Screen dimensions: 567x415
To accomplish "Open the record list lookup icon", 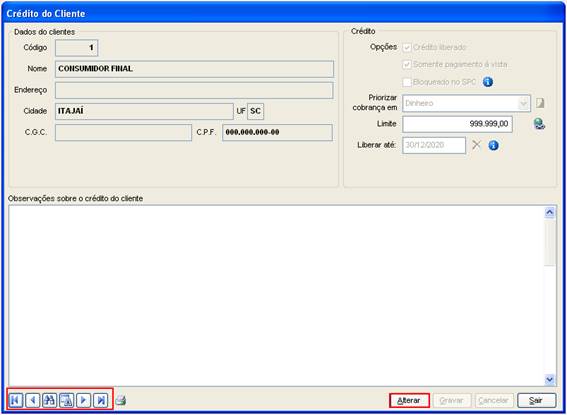I will tap(67, 400).
